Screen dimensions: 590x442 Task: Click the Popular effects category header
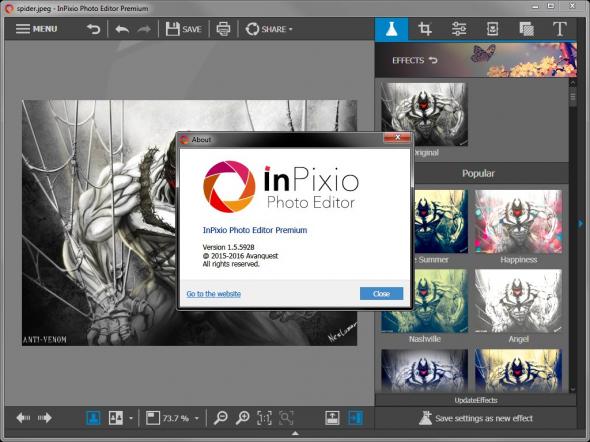pyautogui.click(x=478, y=173)
